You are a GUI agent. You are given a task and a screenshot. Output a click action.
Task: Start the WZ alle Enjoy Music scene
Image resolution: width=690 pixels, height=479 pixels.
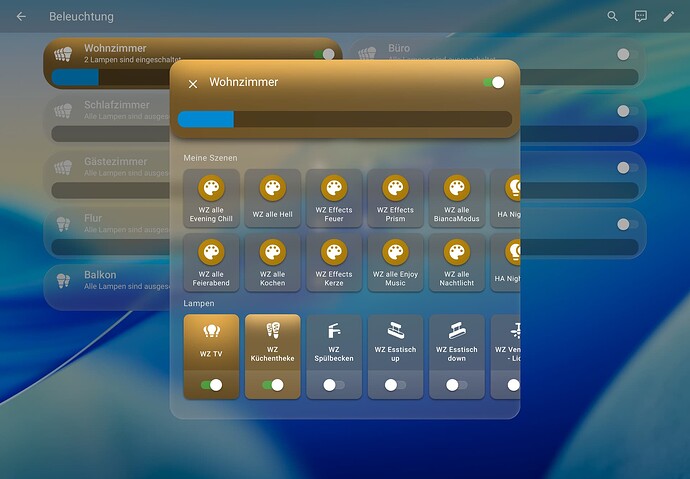click(x=395, y=263)
